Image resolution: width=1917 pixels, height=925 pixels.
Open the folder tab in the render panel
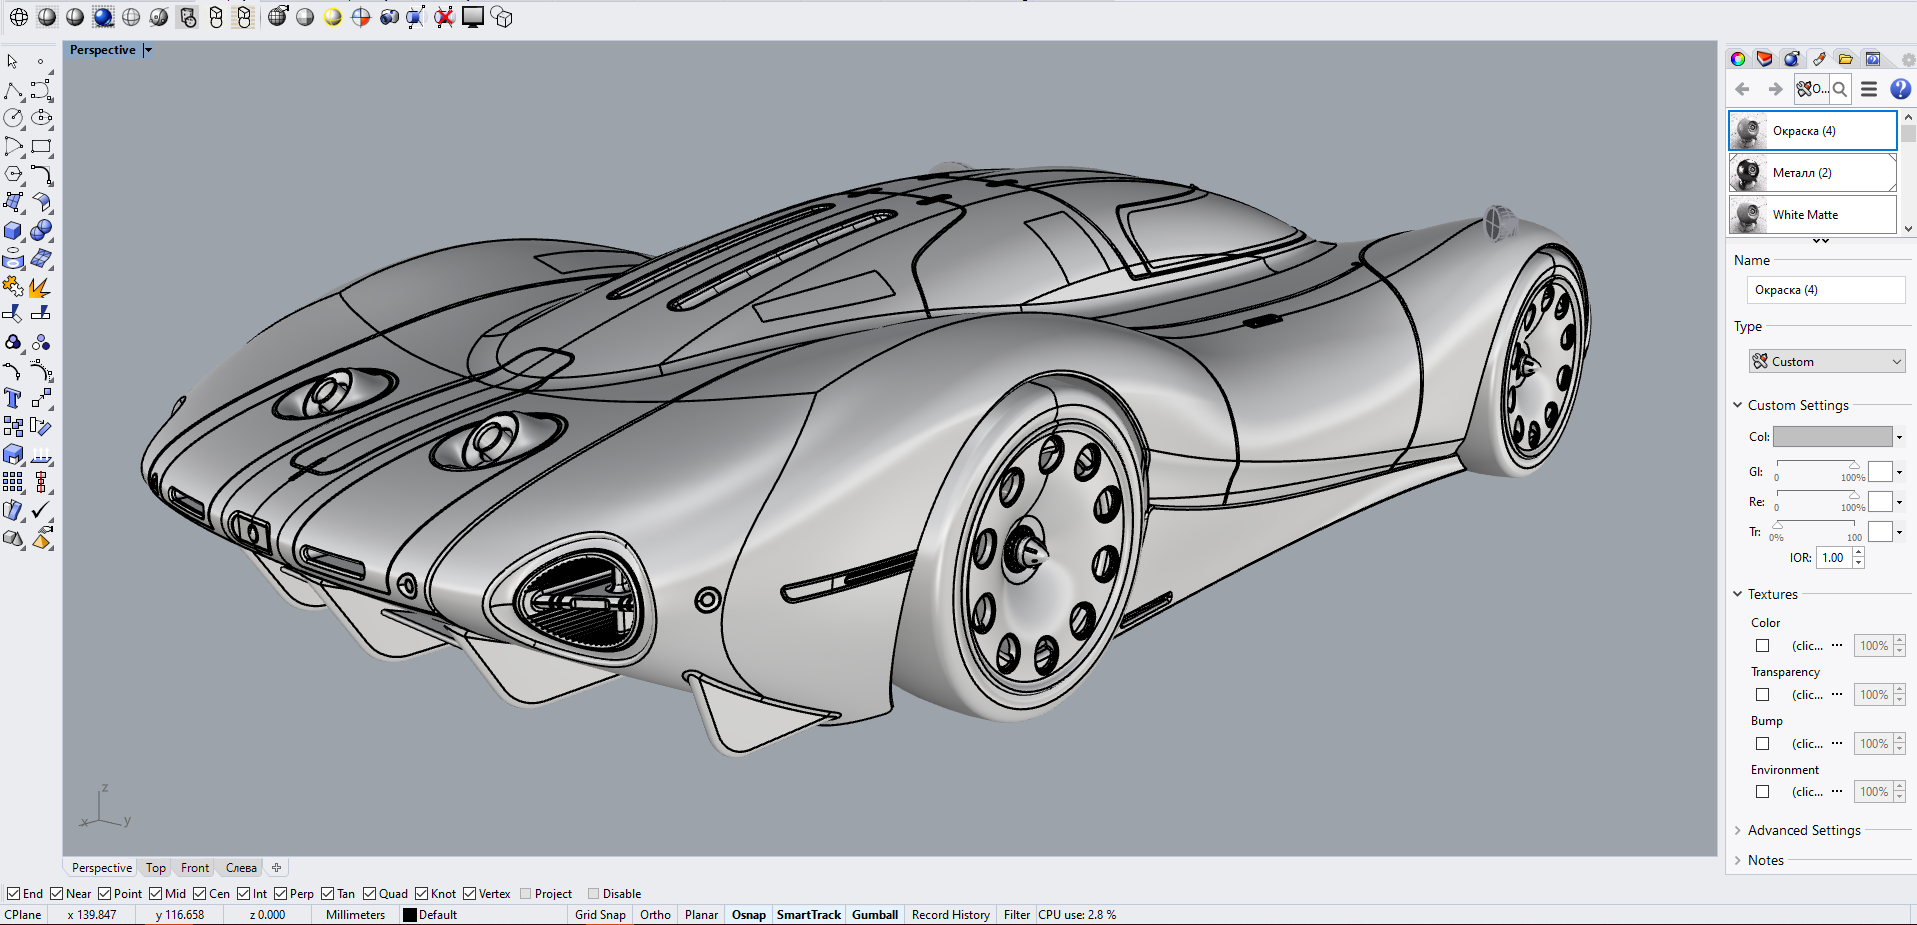click(1846, 58)
